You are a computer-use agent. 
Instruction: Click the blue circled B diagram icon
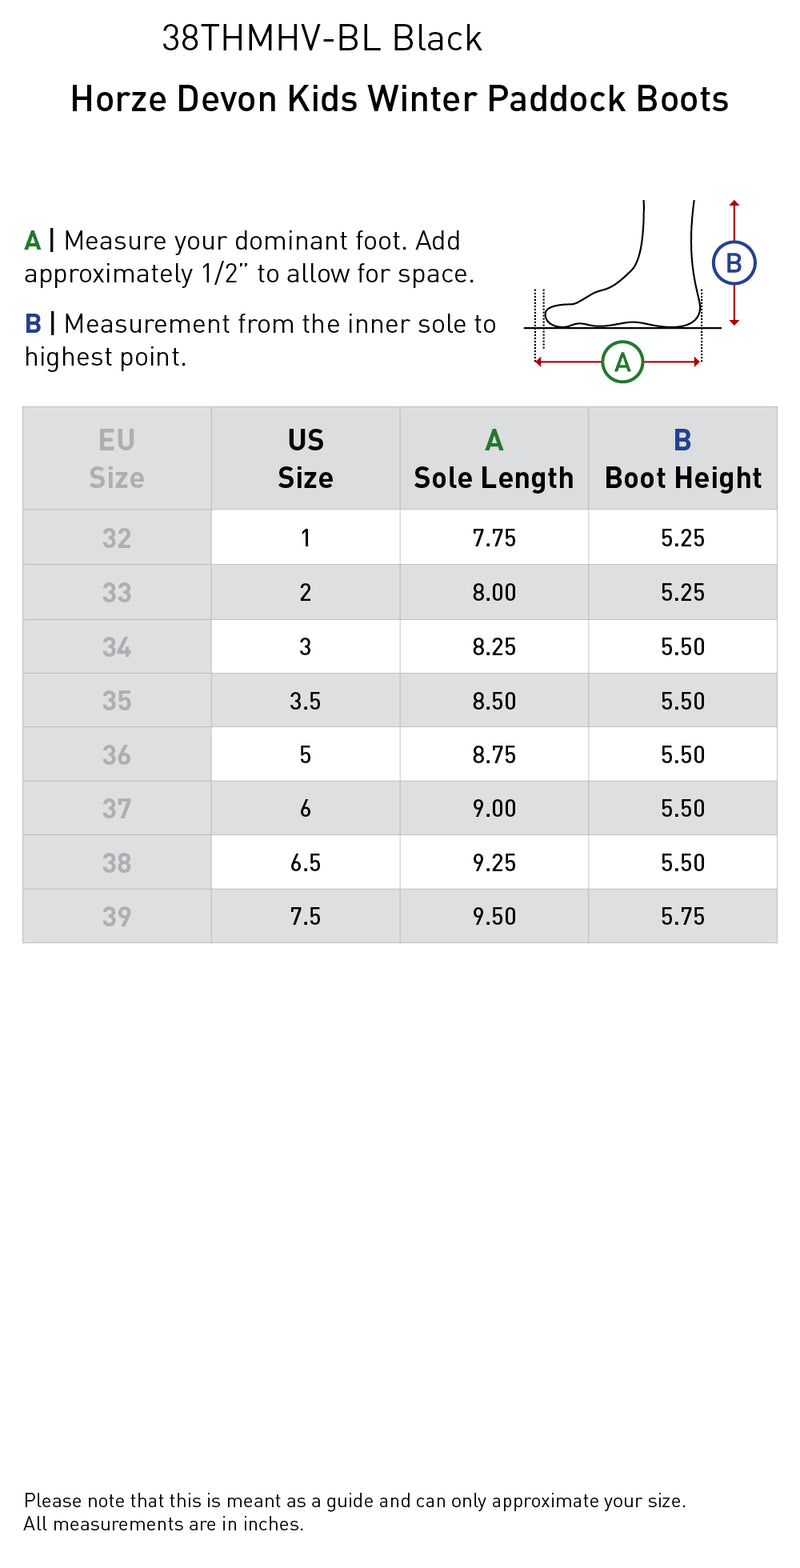tap(733, 263)
